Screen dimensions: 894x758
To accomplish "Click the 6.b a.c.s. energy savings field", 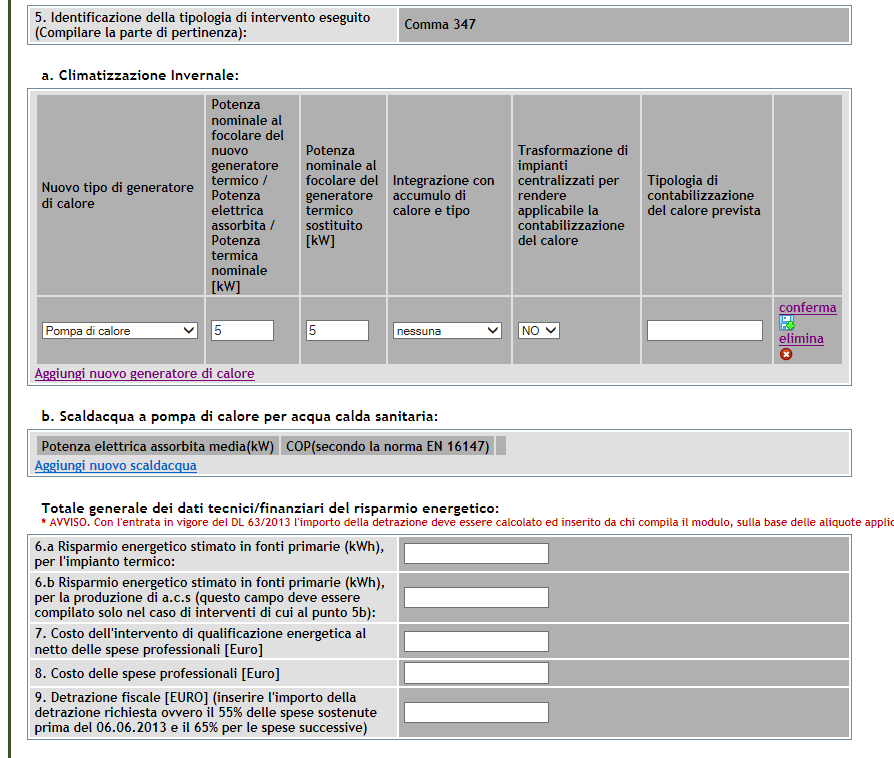I will coord(476,598).
